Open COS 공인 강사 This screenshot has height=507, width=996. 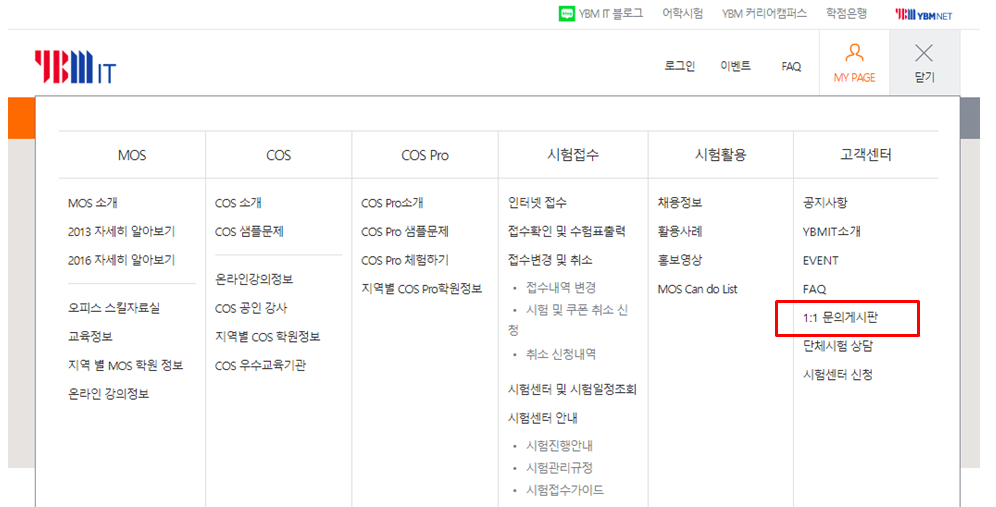click(251, 308)
